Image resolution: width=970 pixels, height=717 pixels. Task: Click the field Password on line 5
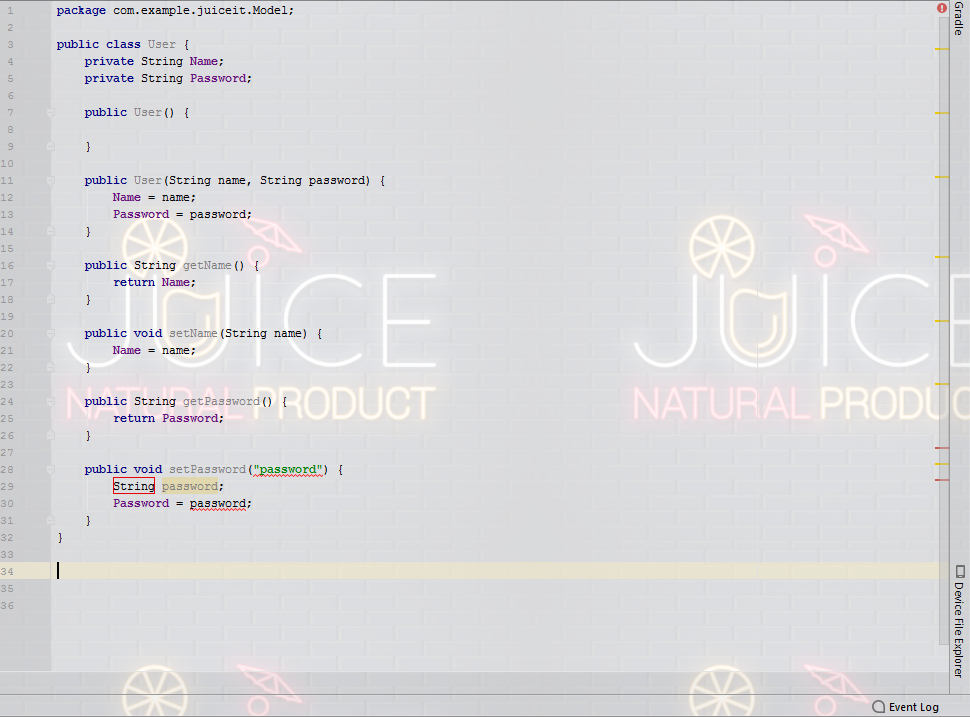click(218, 79)
